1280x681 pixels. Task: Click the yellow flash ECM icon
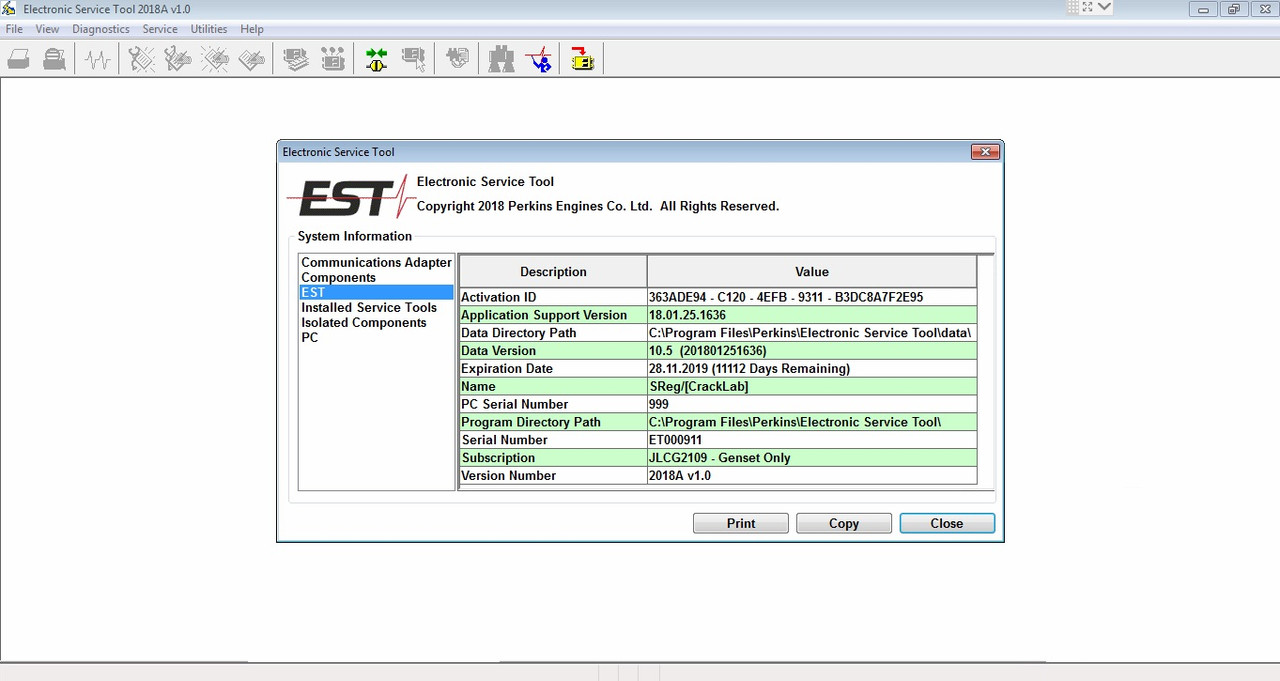pos(582,60)
